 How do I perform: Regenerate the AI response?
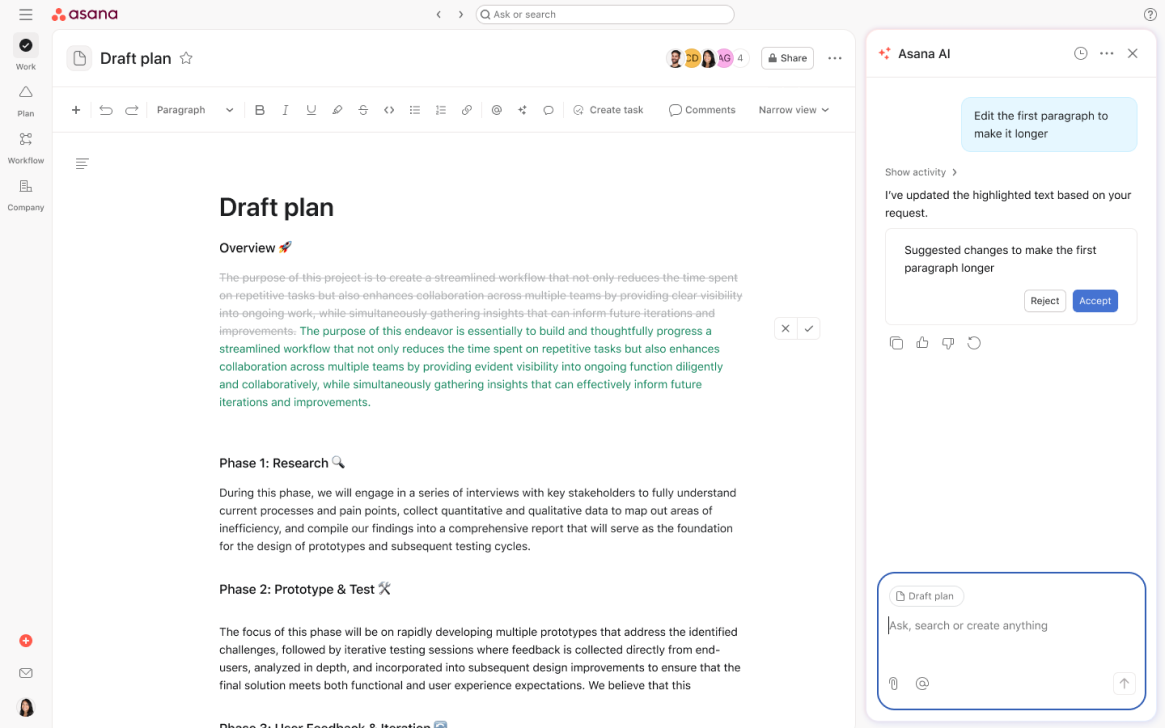coord(974,342)
